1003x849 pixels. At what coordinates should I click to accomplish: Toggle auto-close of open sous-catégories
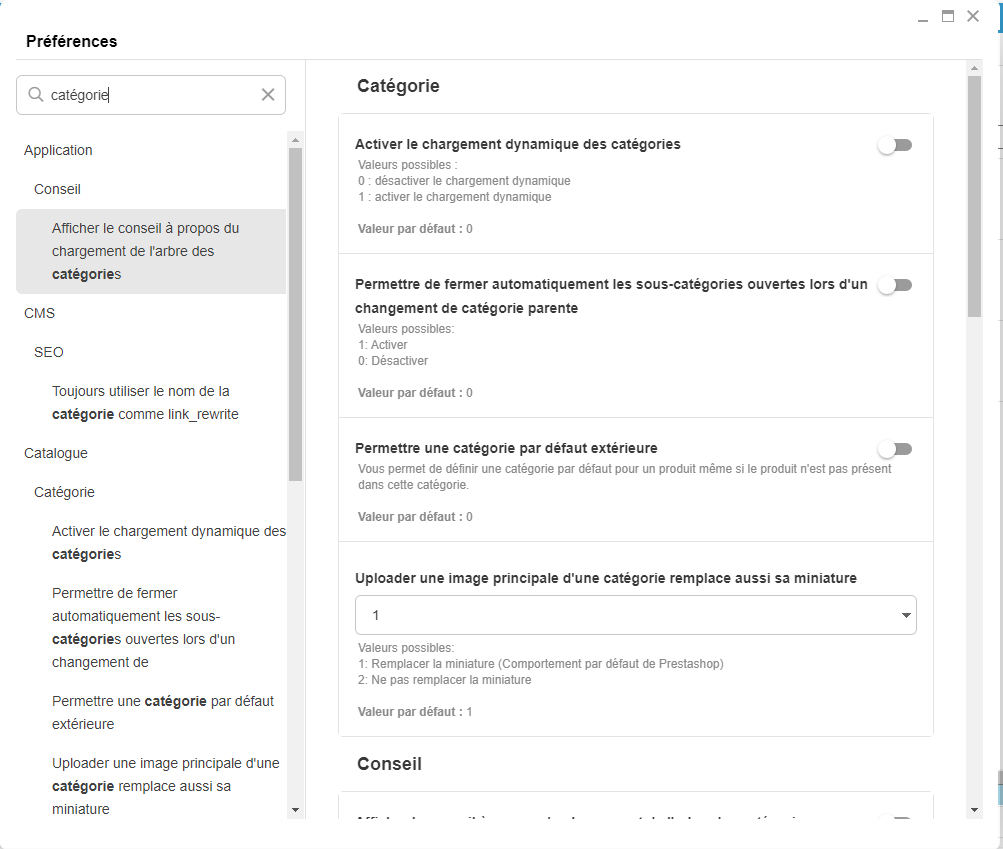(894, 285)
